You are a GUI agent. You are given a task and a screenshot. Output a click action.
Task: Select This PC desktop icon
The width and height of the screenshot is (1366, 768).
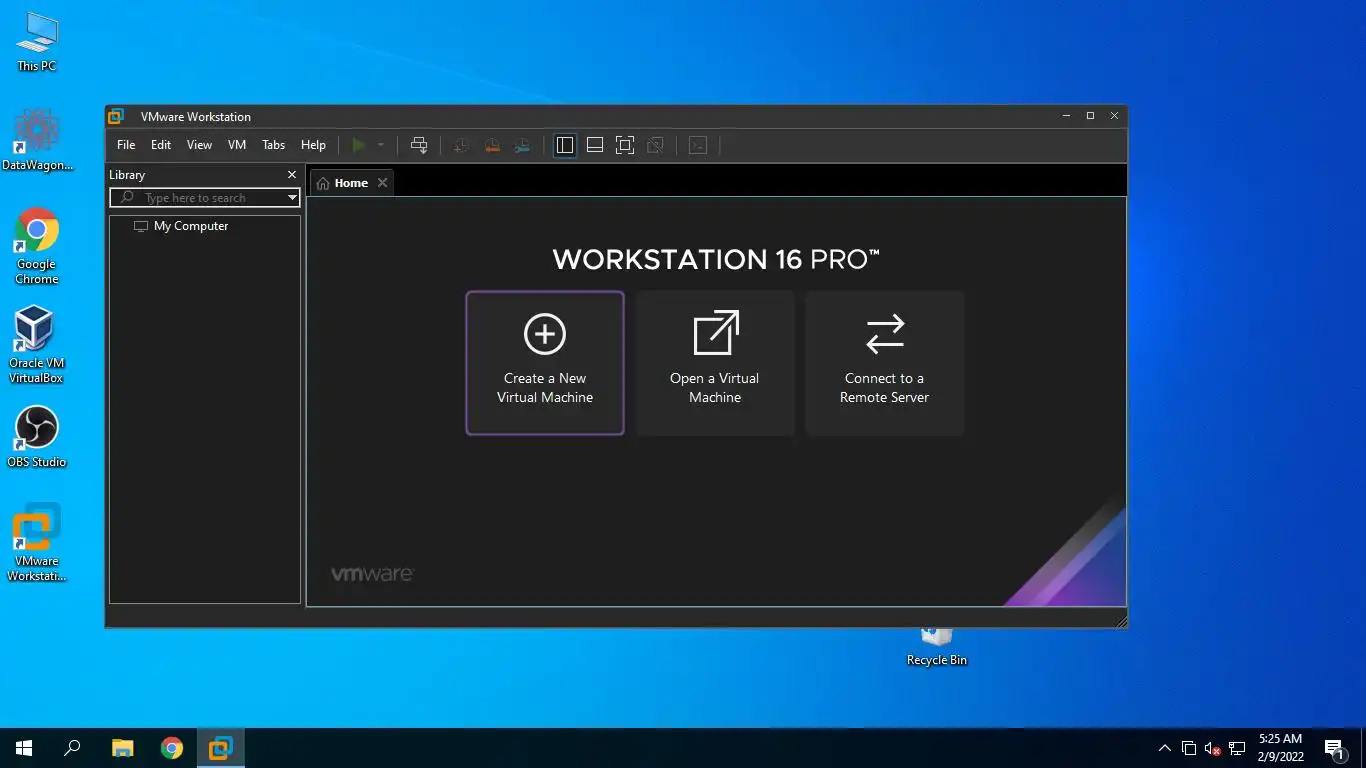click(x=37, y=41)
